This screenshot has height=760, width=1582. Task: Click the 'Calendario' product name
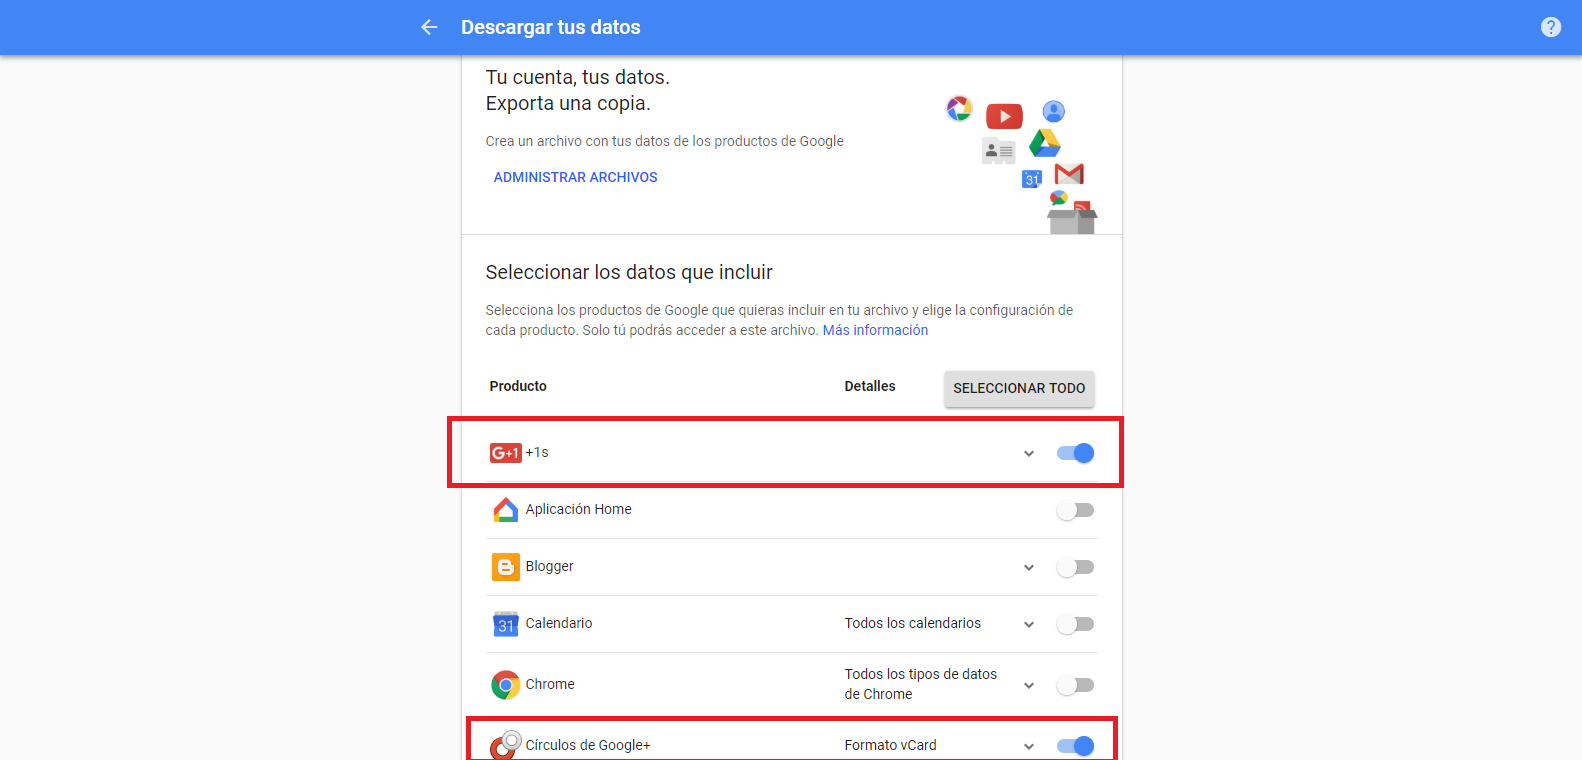559,623
